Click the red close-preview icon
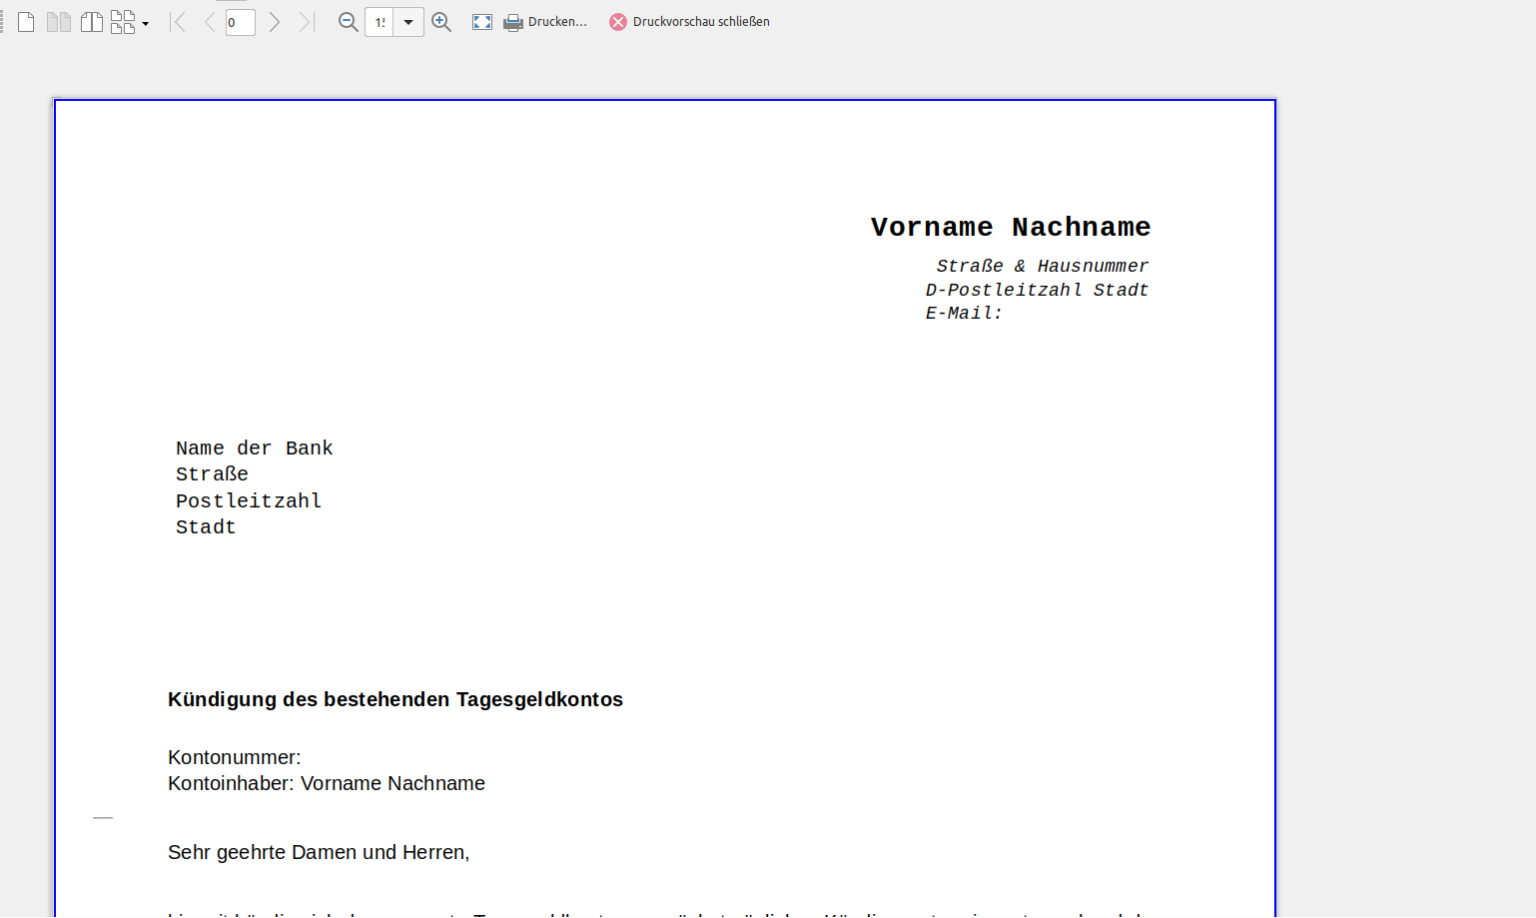This screenshot has height=918, width=1536. [617, 21]
